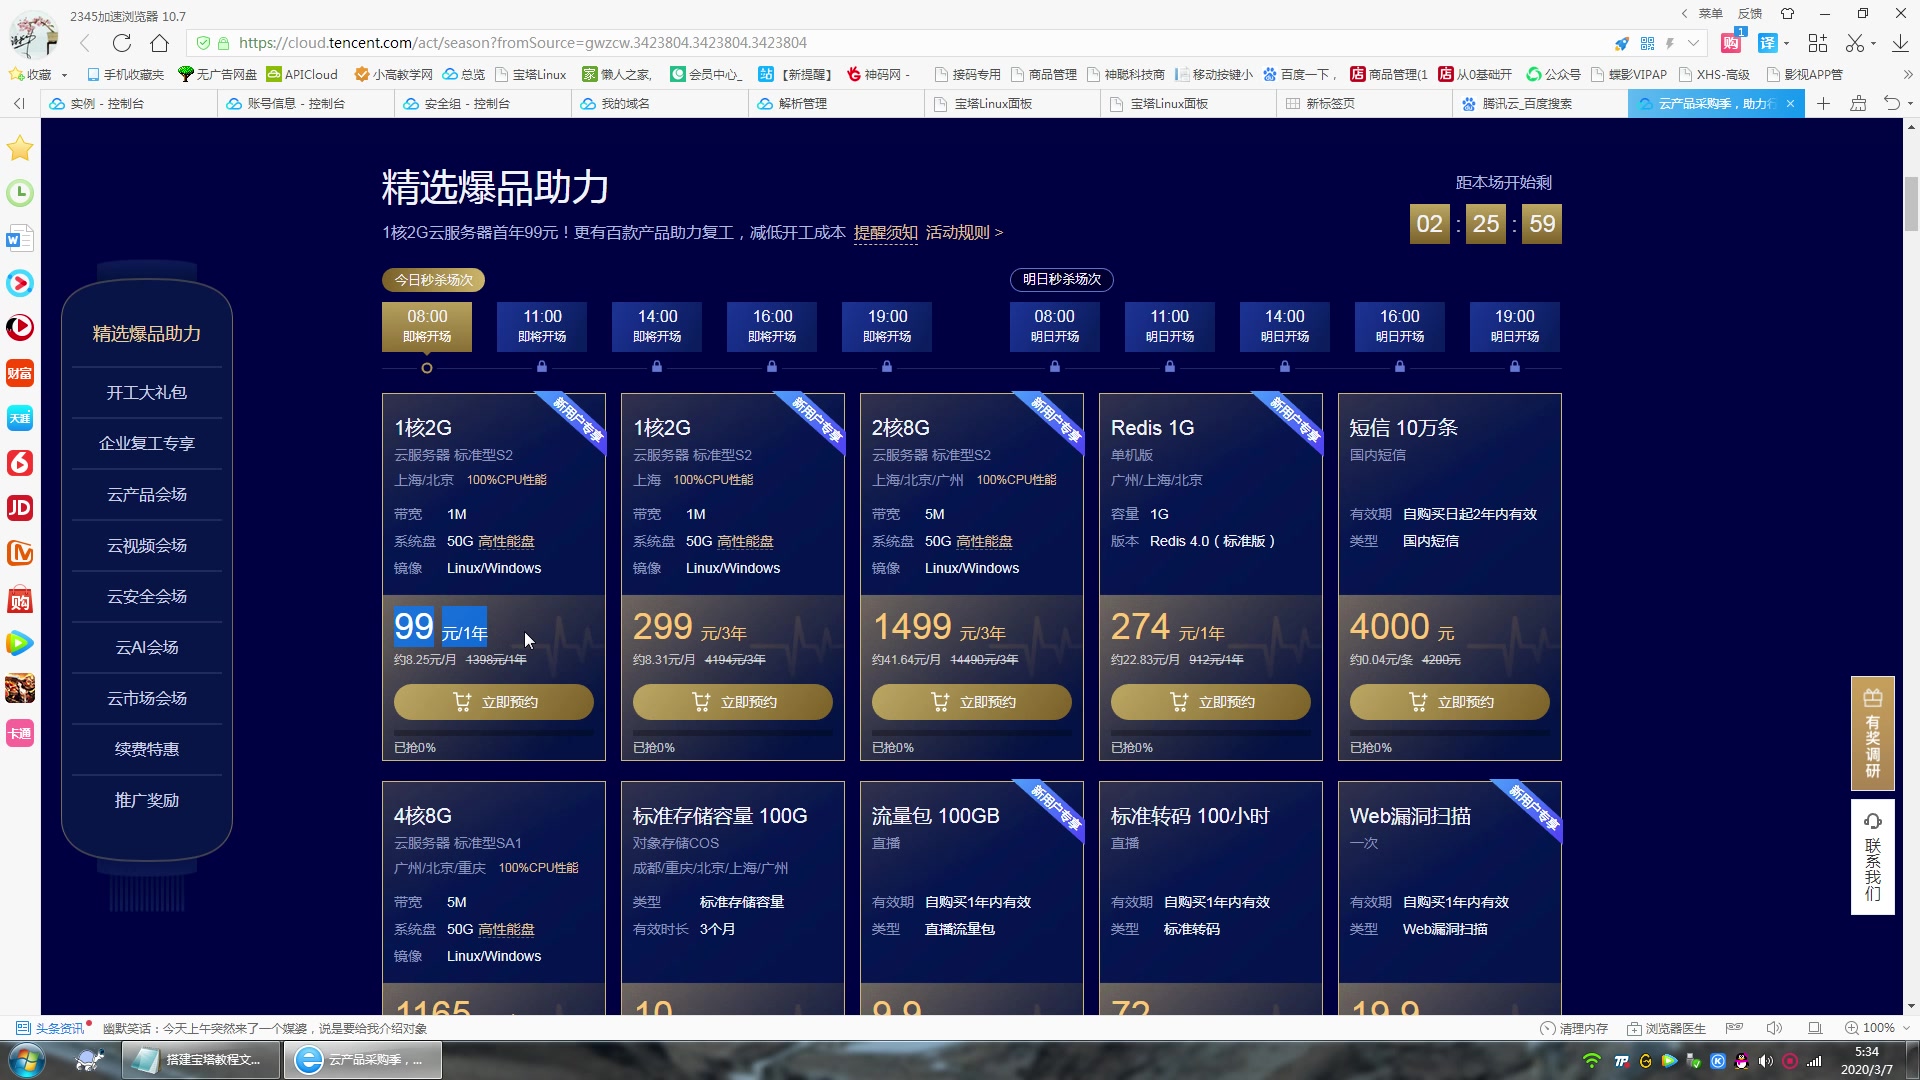Viewport: 1920px width, 1080px height.
Task: Select tomorrow's 08:00 seckill session
Action: coord(1054,327)
